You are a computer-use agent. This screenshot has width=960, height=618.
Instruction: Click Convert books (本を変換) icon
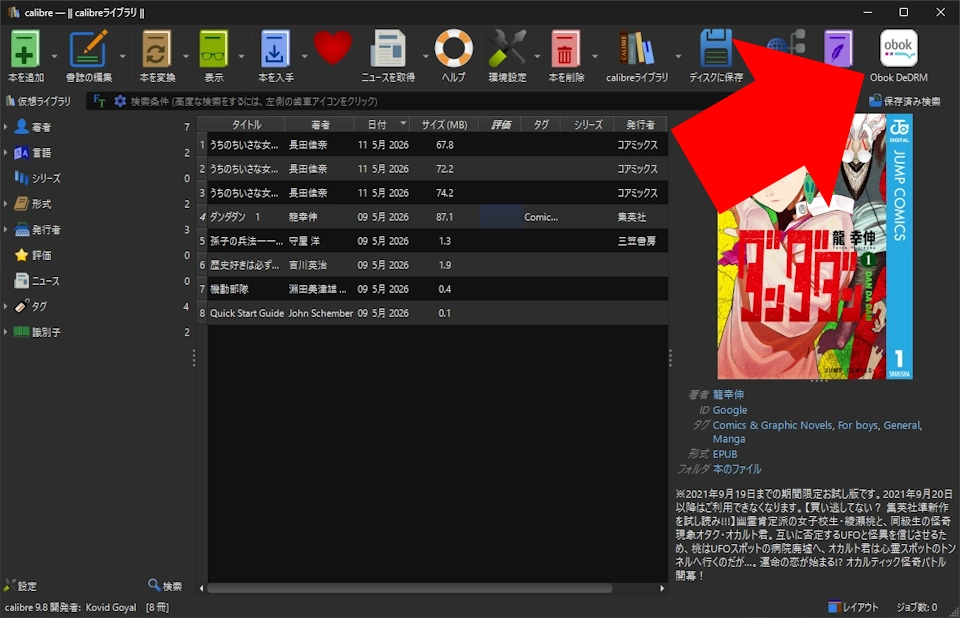click(x=157, y=49)
